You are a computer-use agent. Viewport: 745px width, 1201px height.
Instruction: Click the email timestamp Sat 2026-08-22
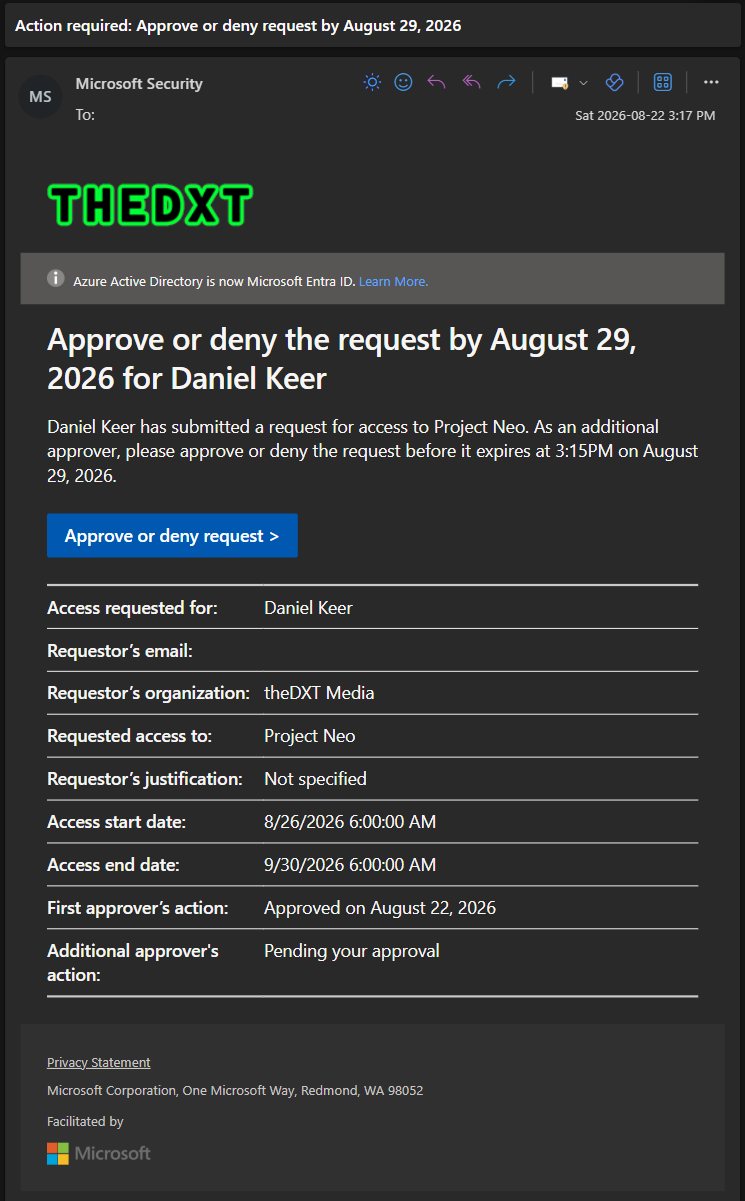tap(645, 116)
